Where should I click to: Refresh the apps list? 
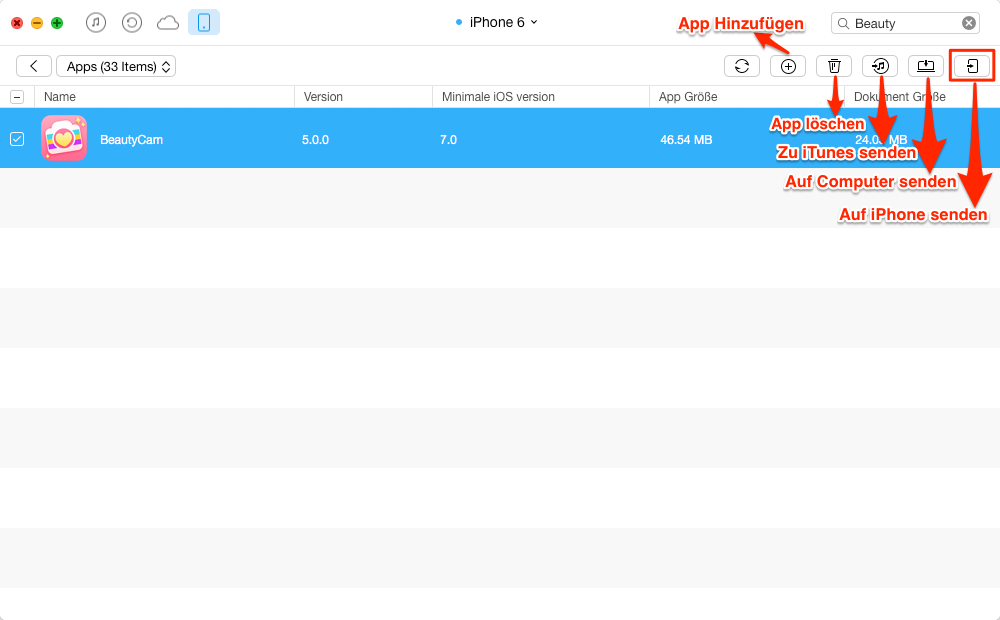coord(742,66)
